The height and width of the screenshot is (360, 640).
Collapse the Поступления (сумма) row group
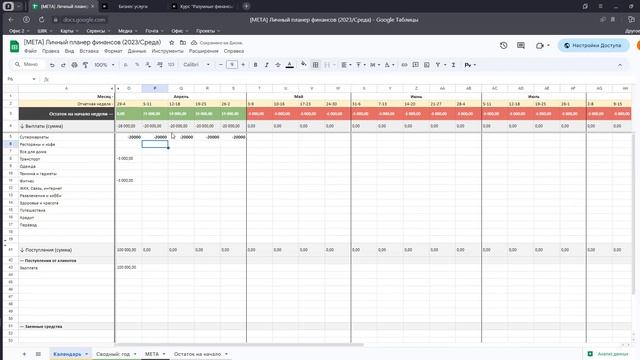click(x=22, y=250)
